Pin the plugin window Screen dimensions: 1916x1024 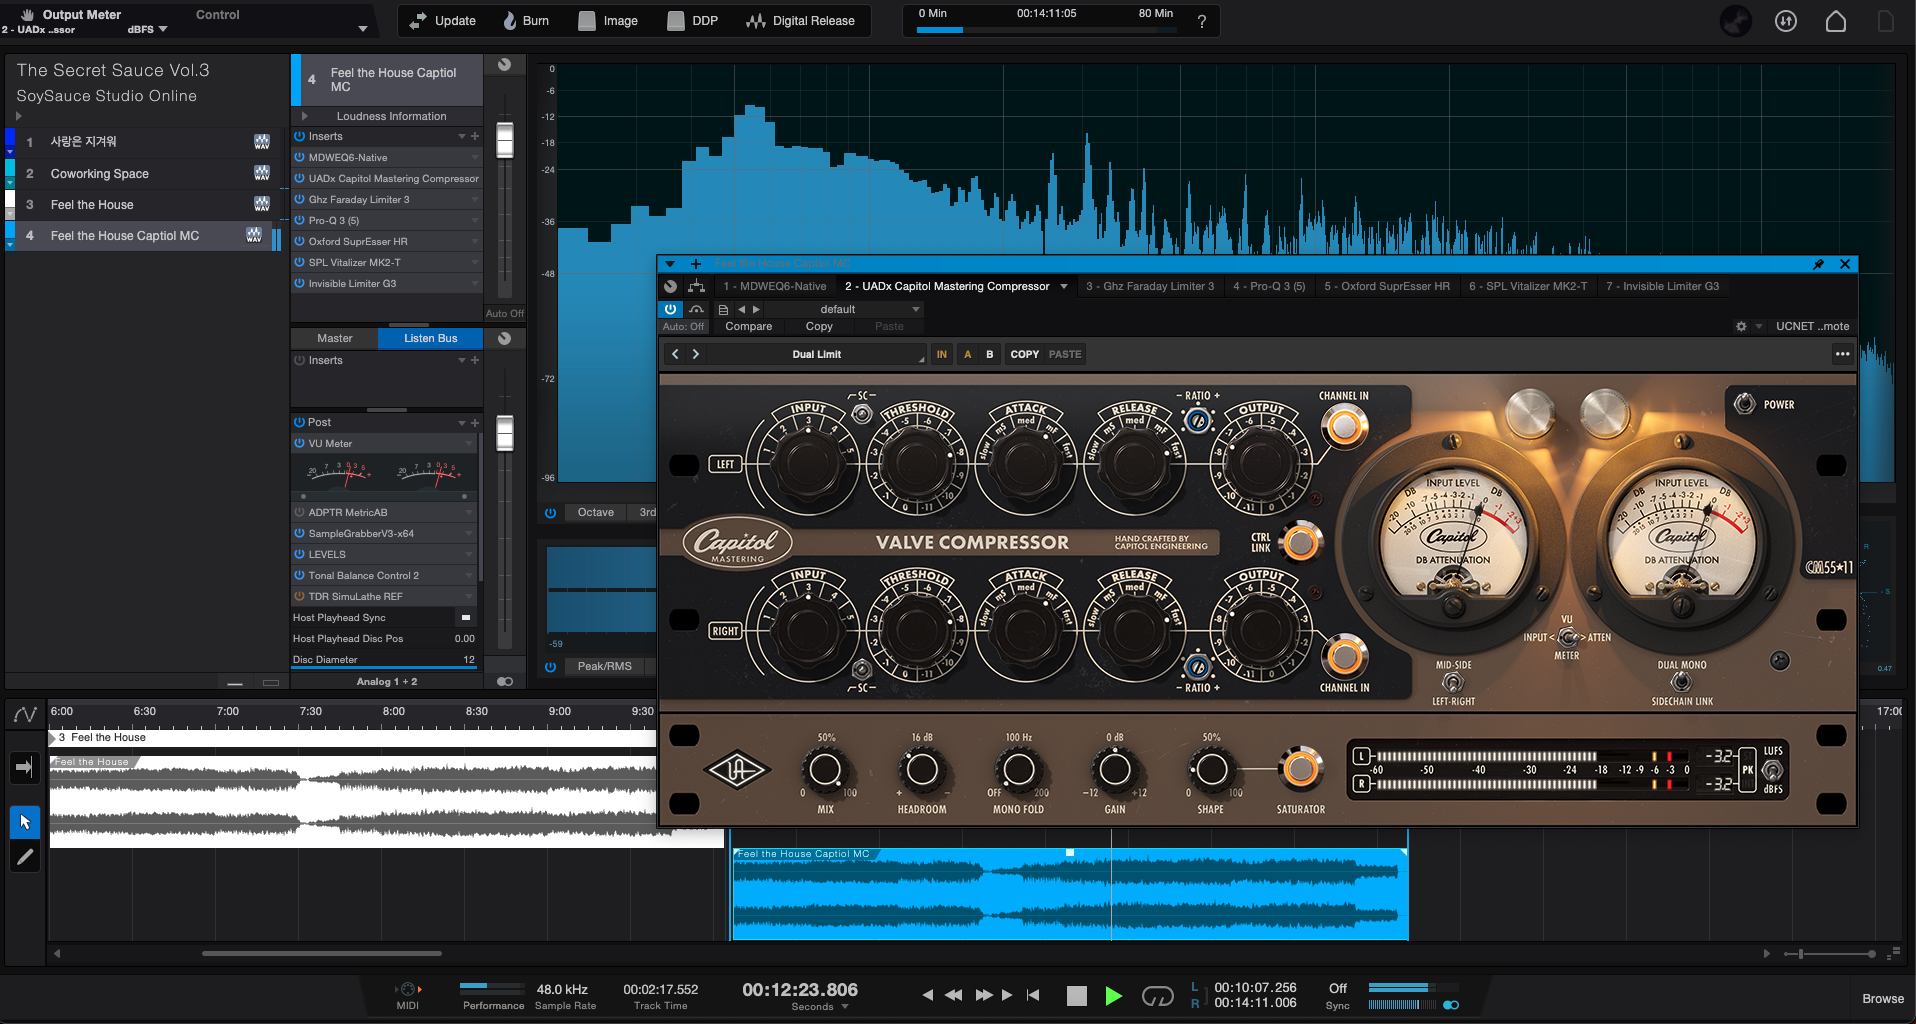[x=1818, y=264]
